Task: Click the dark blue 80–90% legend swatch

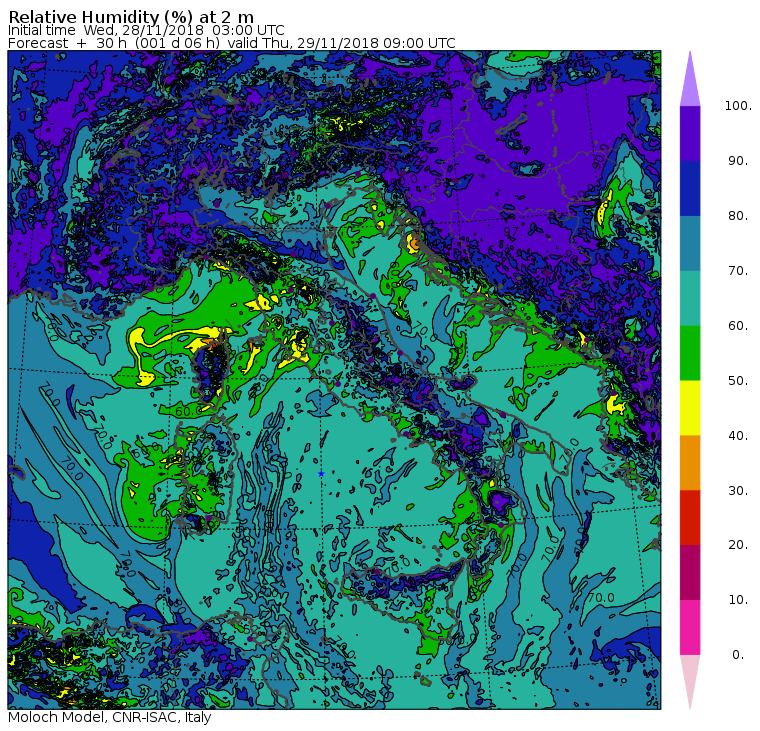Action: pyautogui.click(x=690, y=188)
